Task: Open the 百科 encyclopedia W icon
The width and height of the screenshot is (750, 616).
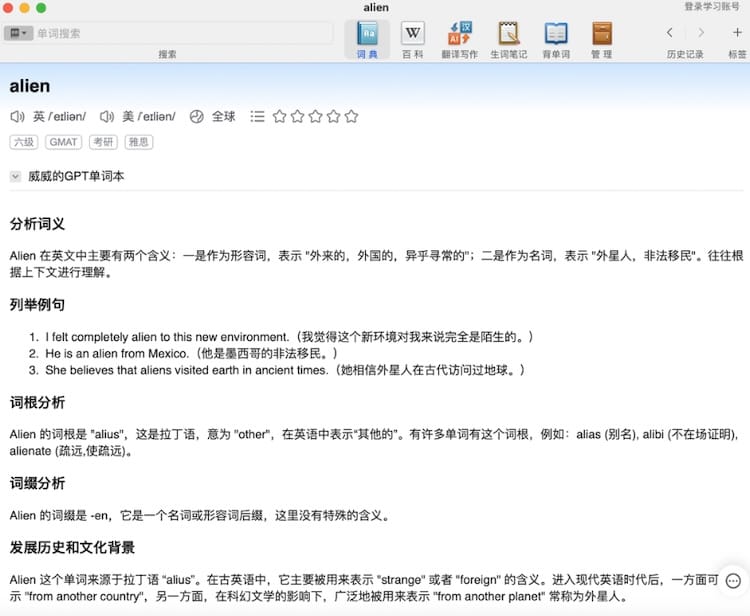Action: tap(412, 40)
